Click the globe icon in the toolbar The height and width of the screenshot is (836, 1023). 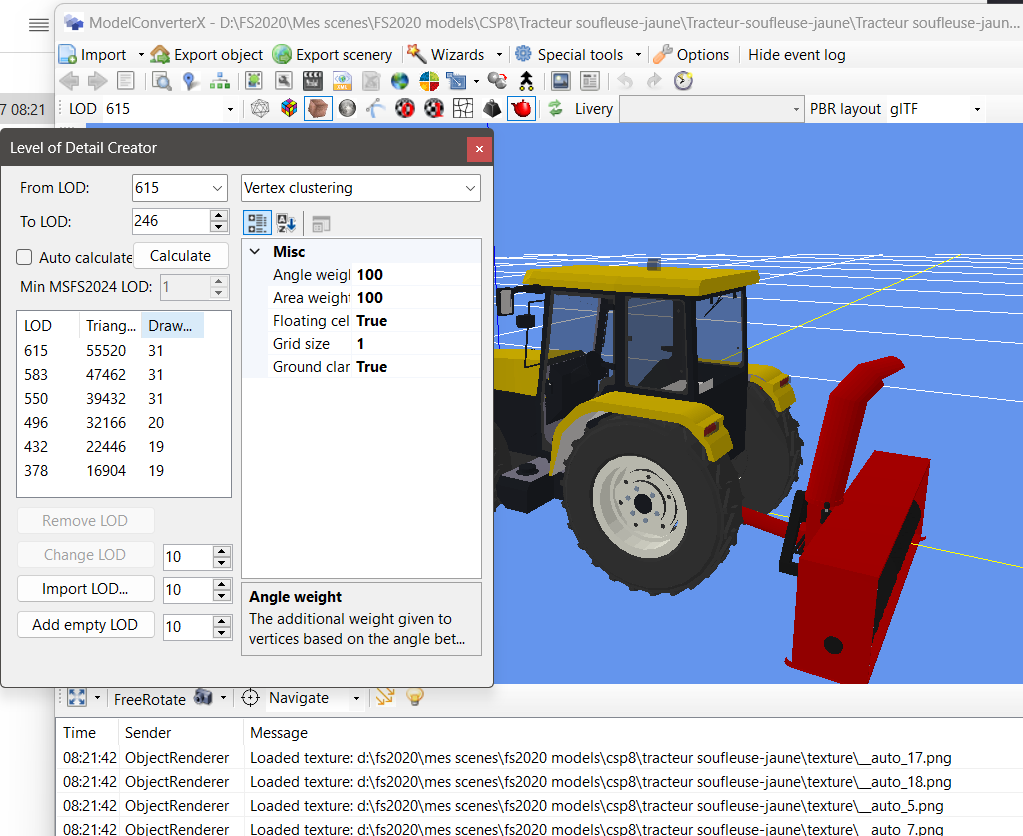pos(400,81)
